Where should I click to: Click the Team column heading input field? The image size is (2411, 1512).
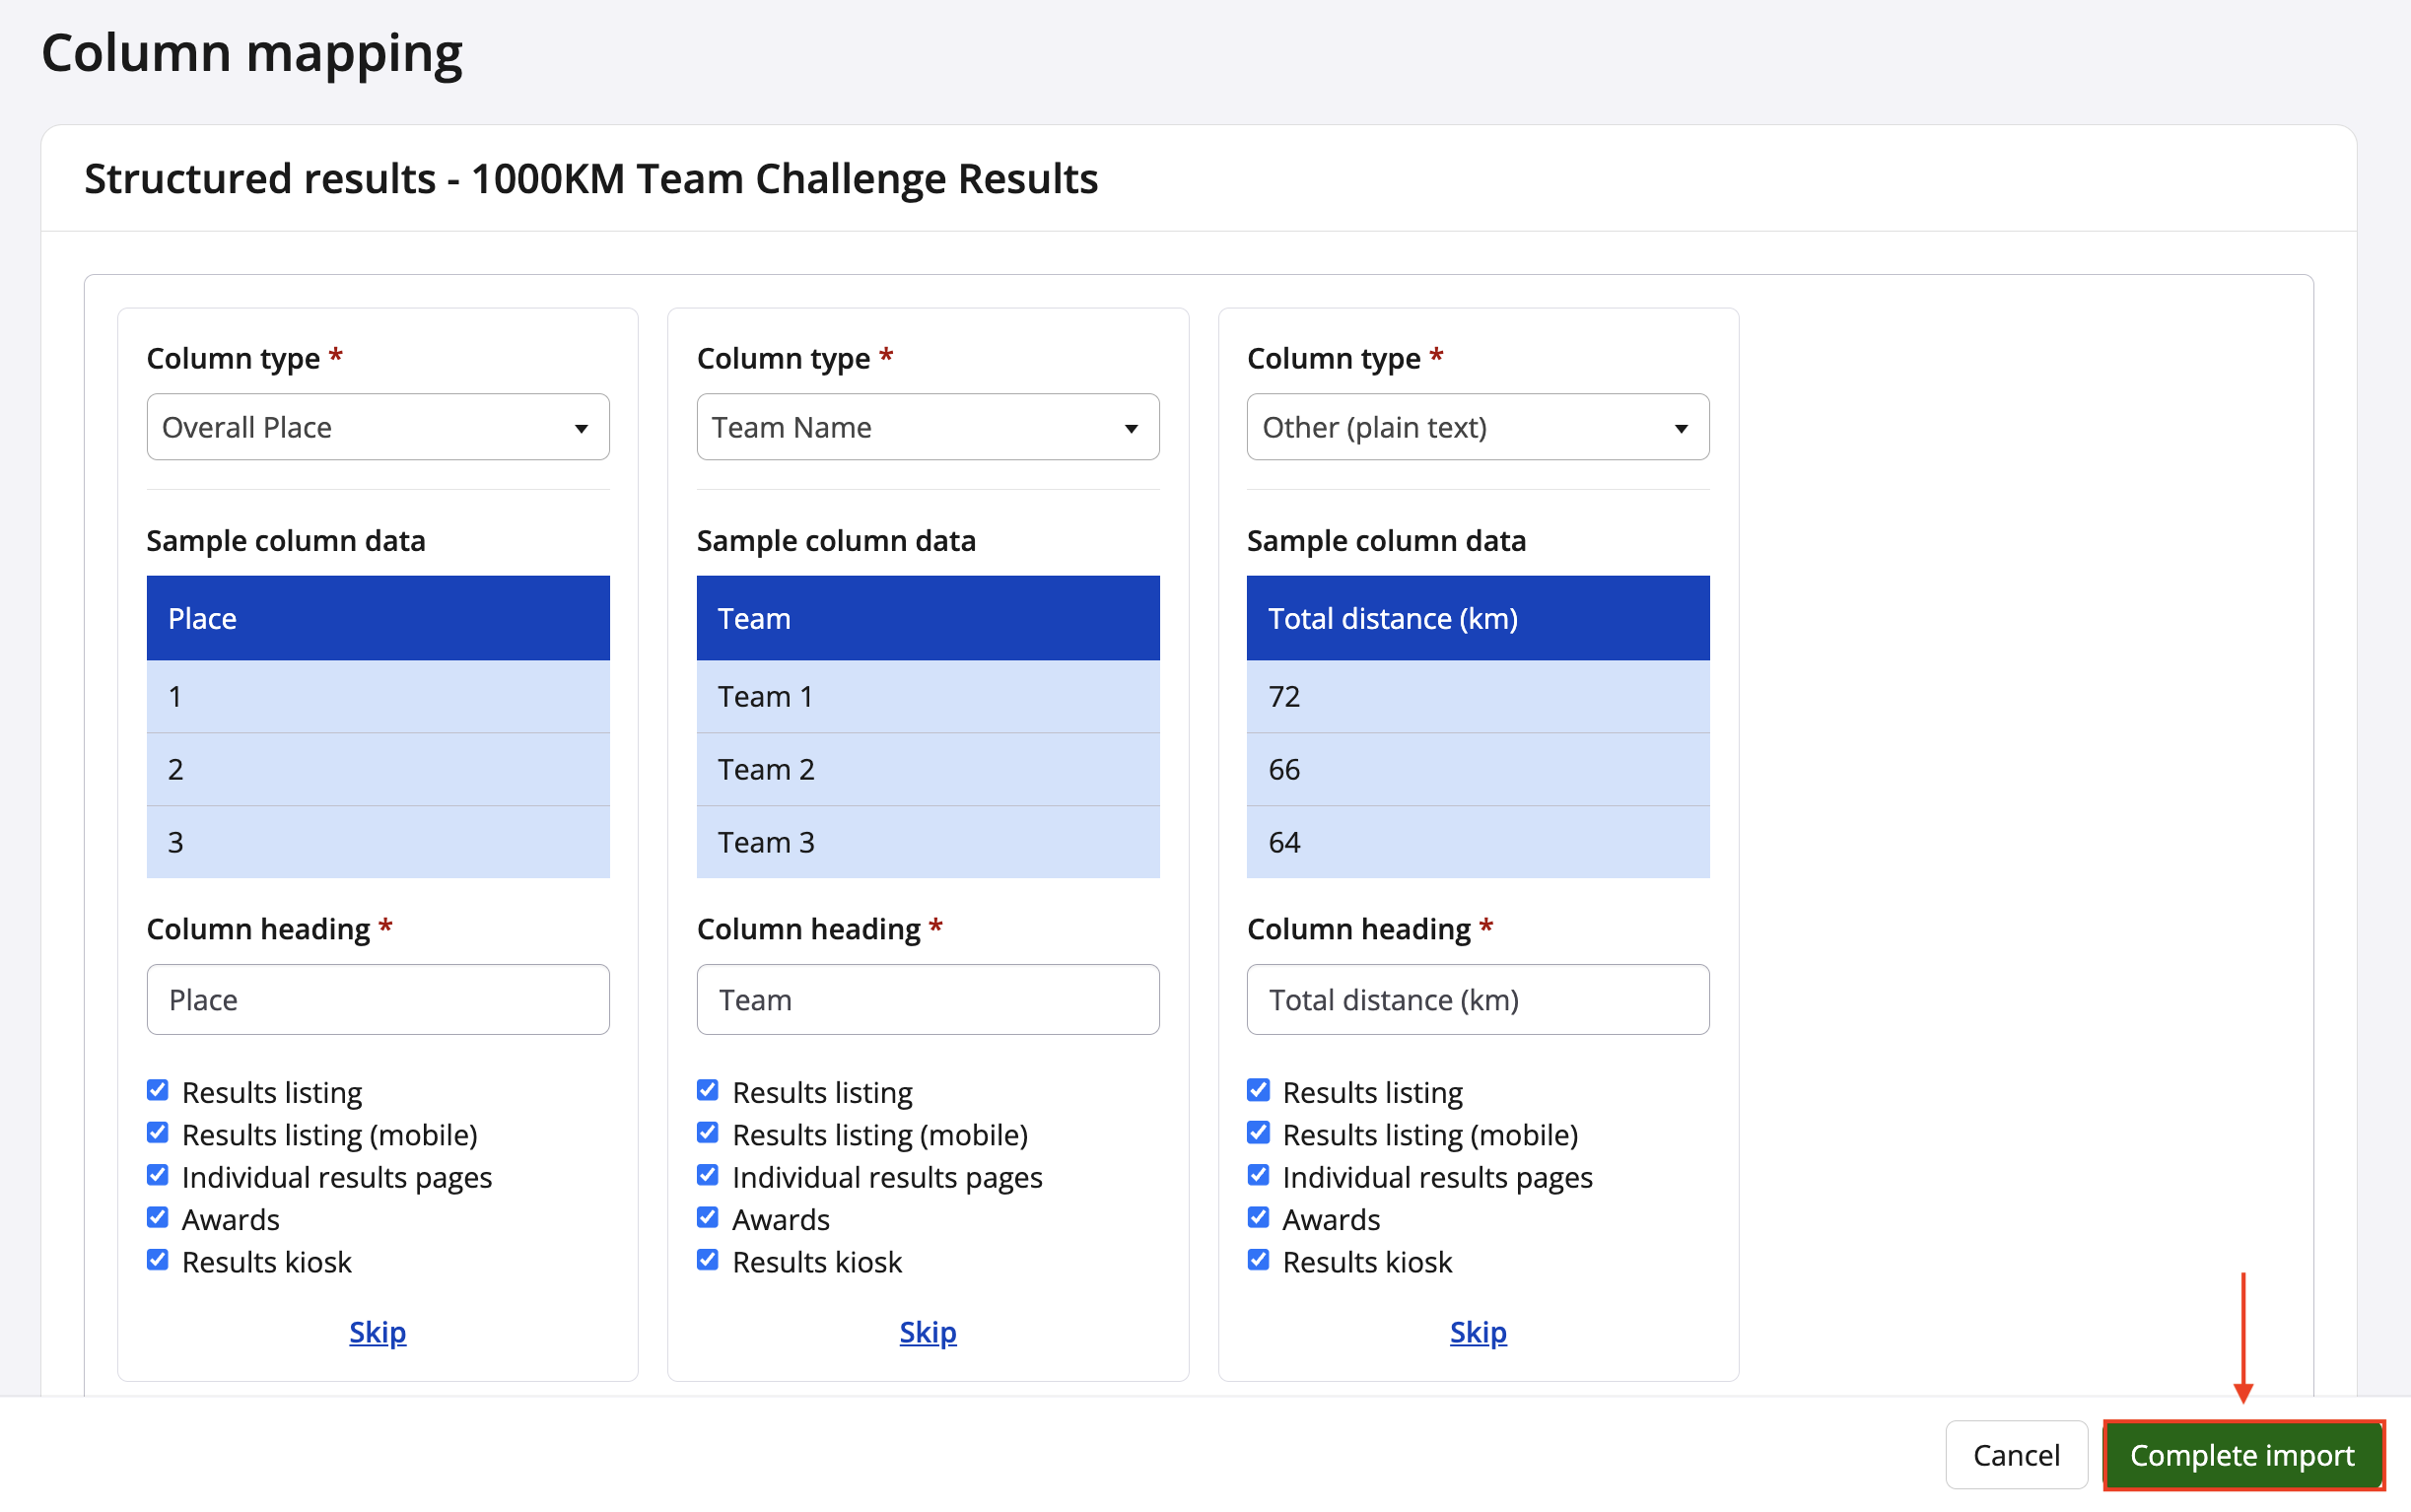point(927,999)
